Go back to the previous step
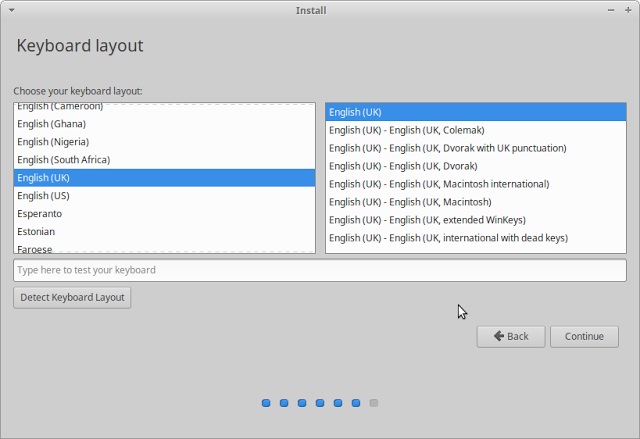 point(510,336)
